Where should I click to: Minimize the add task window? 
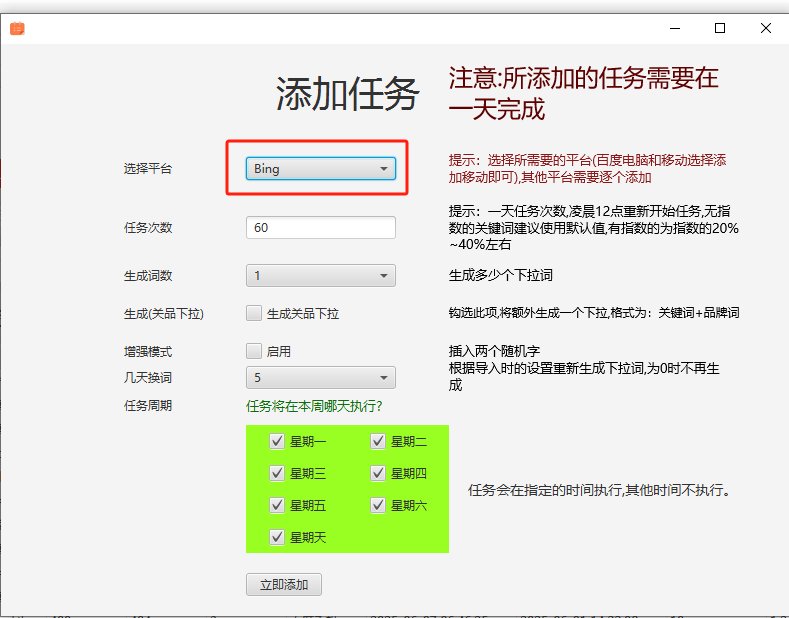[673, 29]
